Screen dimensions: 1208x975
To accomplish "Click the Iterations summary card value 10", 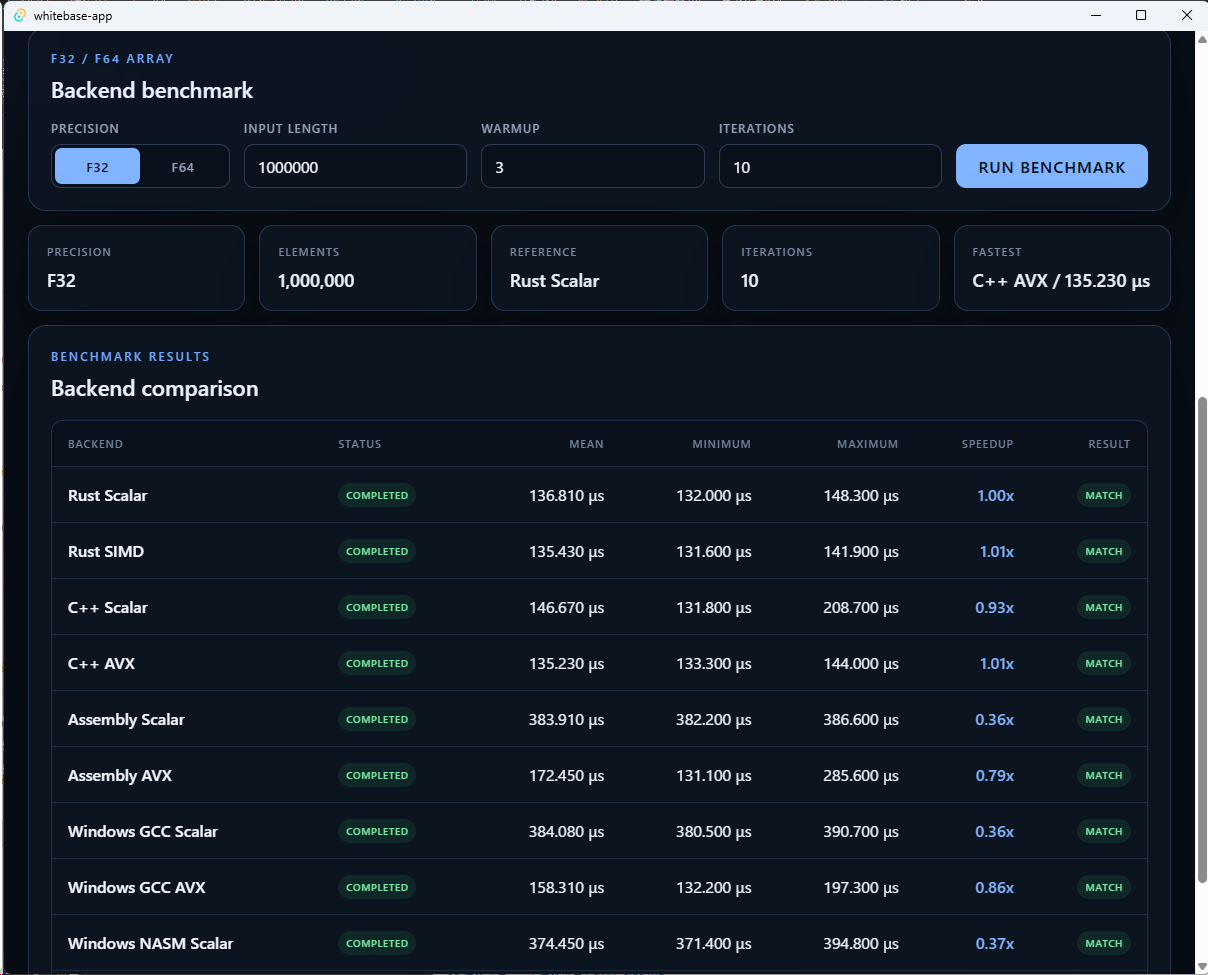I will tap(749, 281).
